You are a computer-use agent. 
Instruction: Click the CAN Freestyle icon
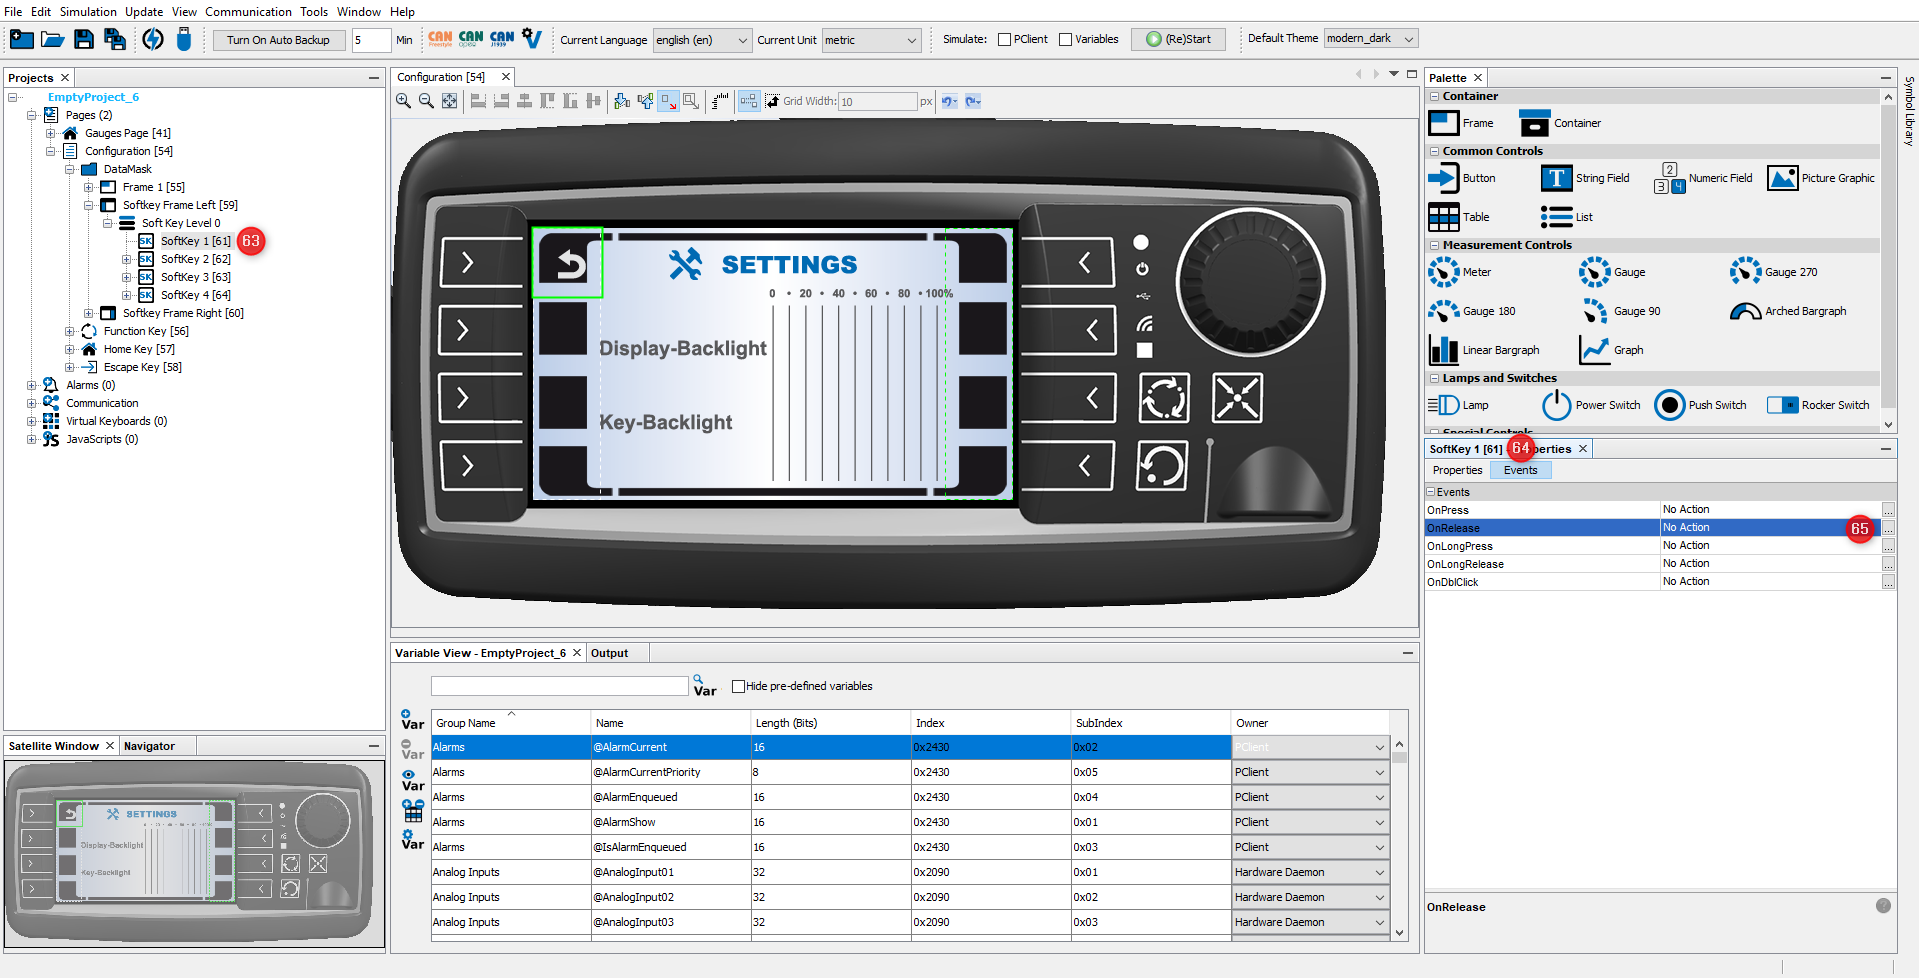[x=440, y=39]
